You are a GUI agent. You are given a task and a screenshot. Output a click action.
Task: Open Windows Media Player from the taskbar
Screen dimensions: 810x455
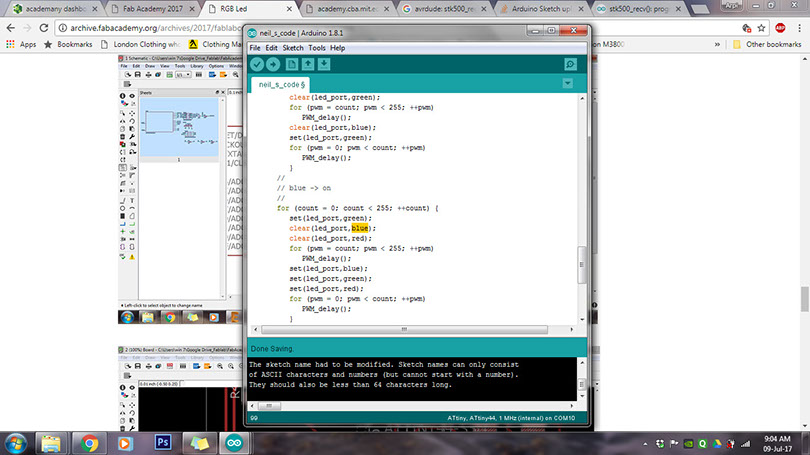point(125,443)
